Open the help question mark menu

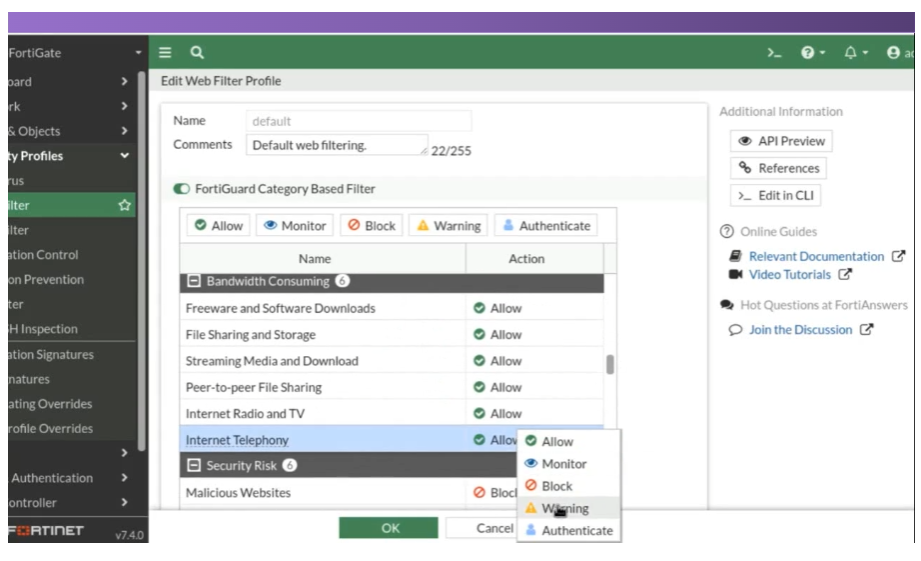coord(813,53)
